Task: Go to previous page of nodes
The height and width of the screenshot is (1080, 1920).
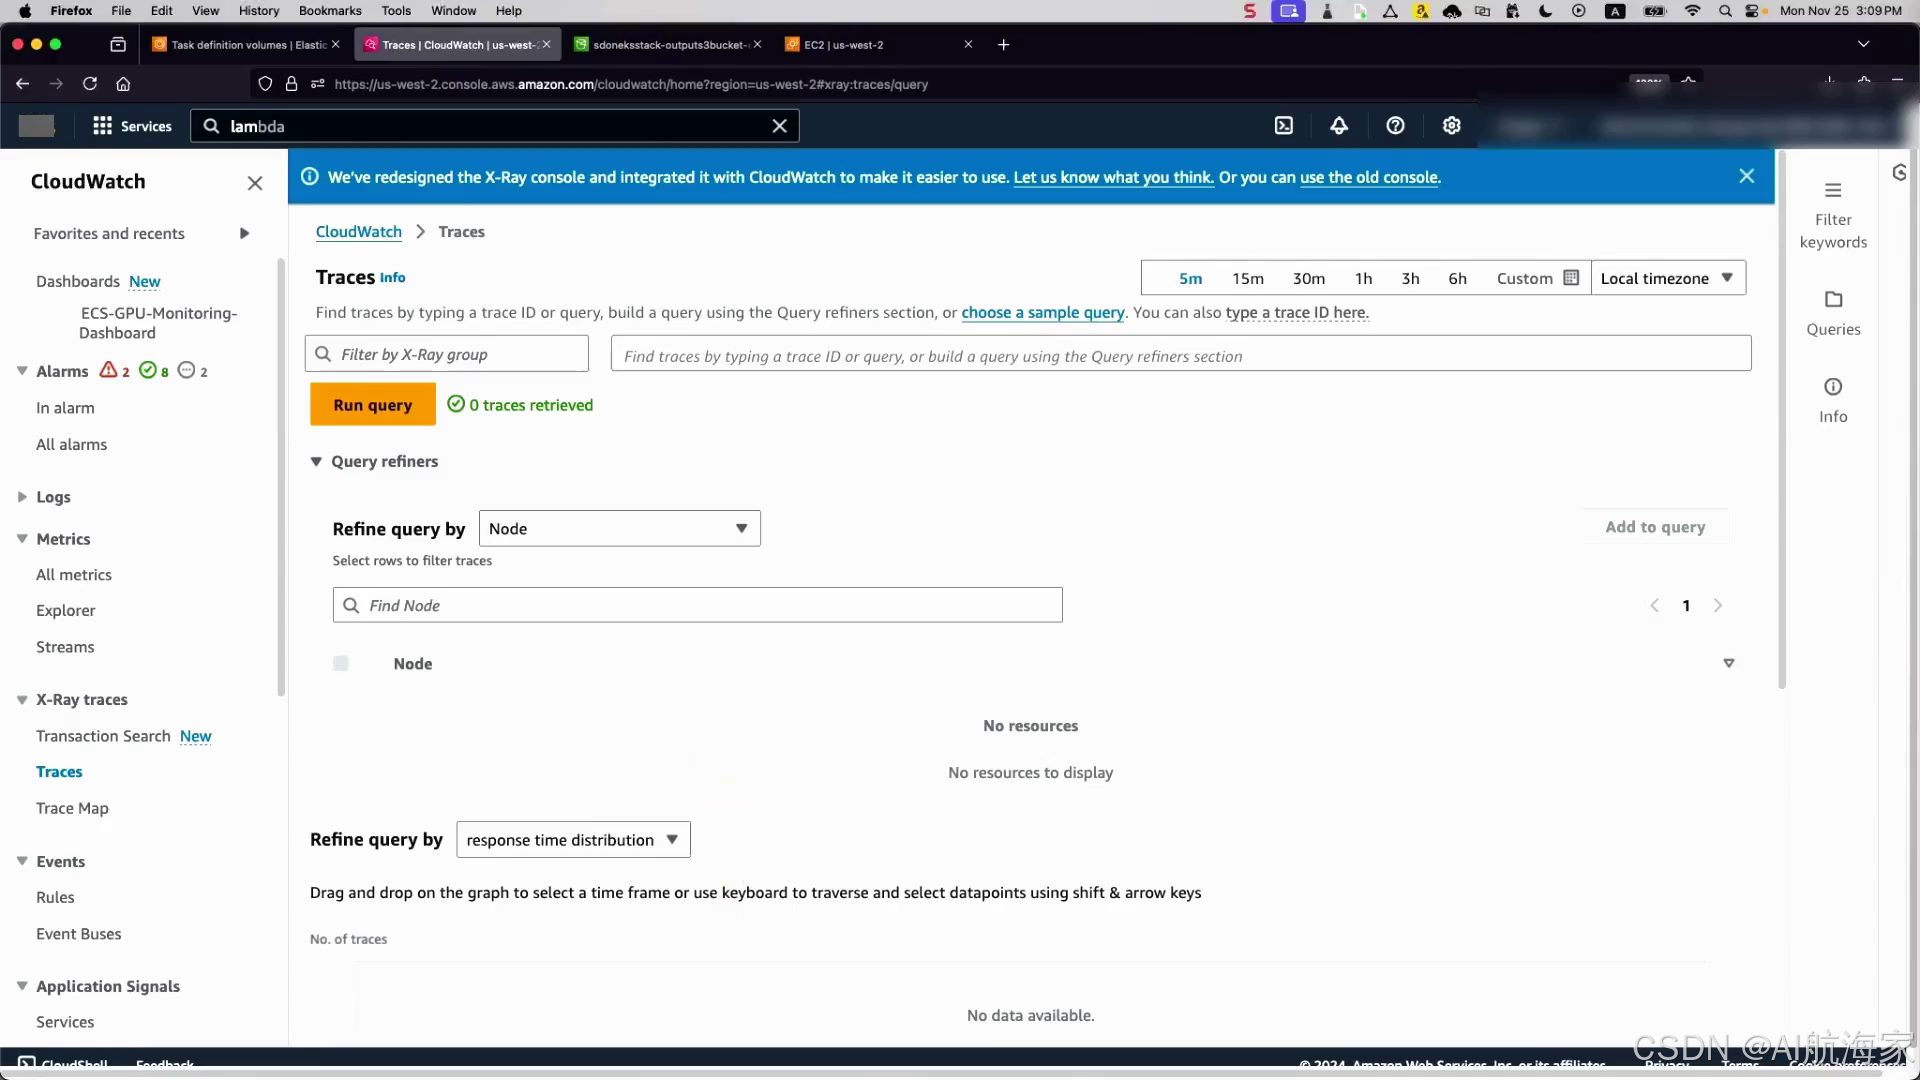Action: point(1654,606)
